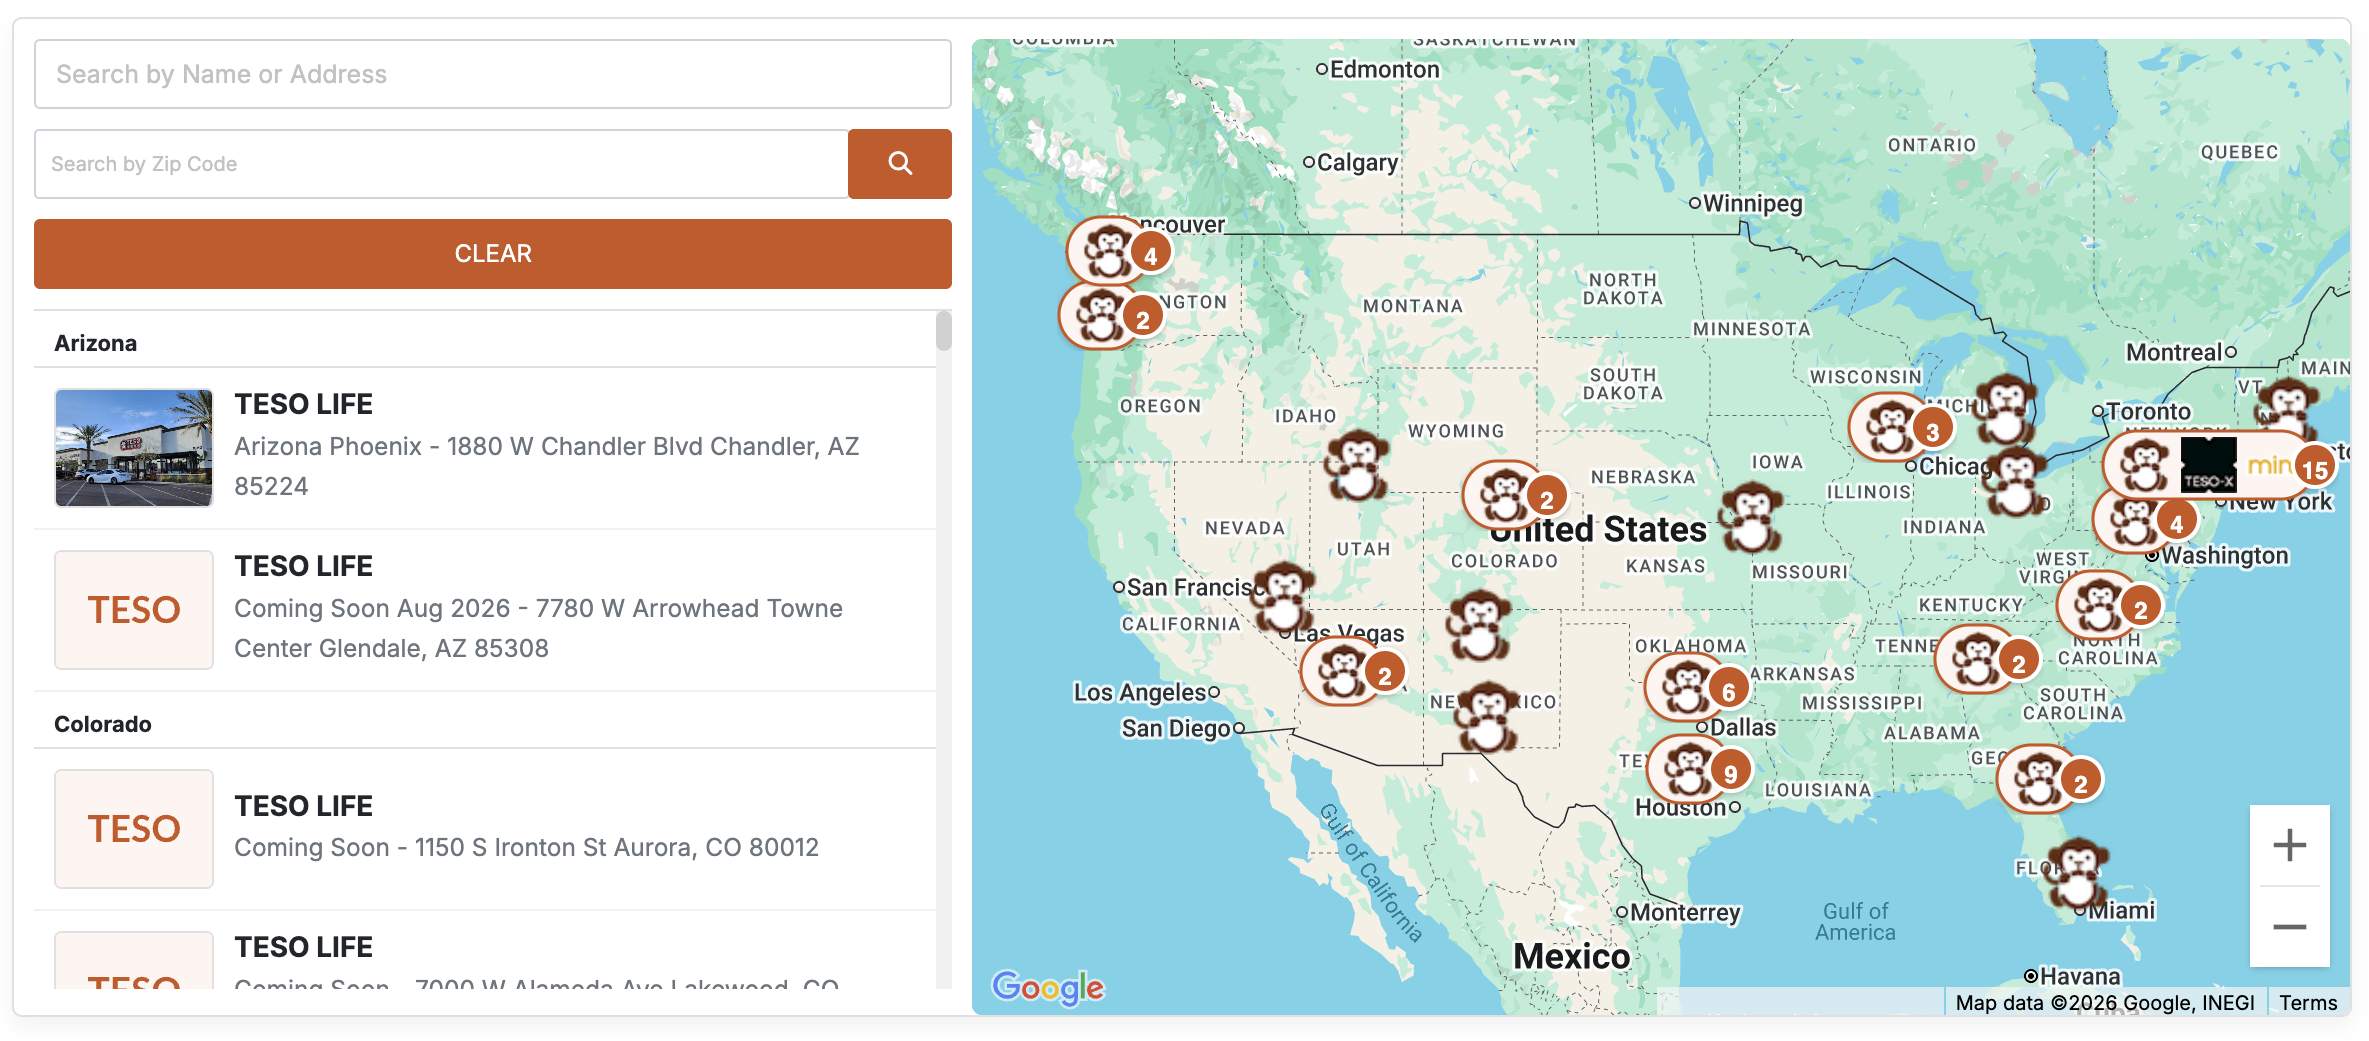Image resolution: width=2369 pixels, height=1041 pixels.
Task: Click the Google logo on the map
Action: [1047, 987]
